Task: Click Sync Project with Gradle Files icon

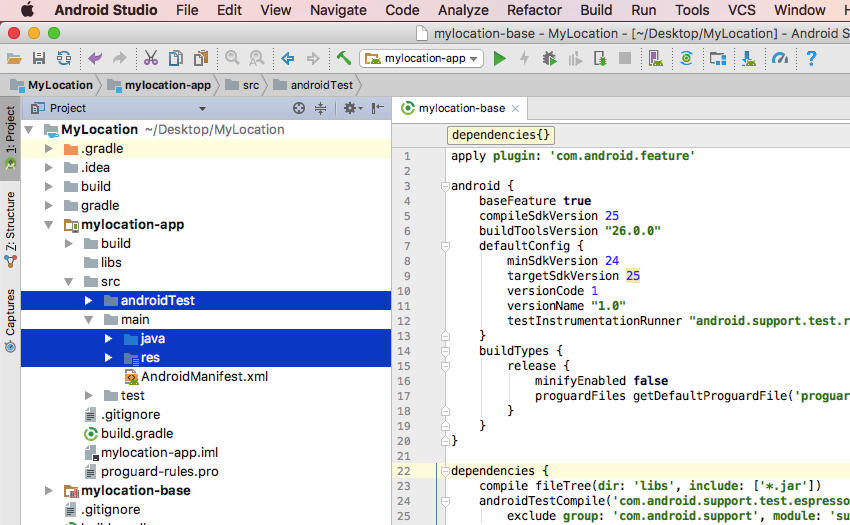Action: 686,58
